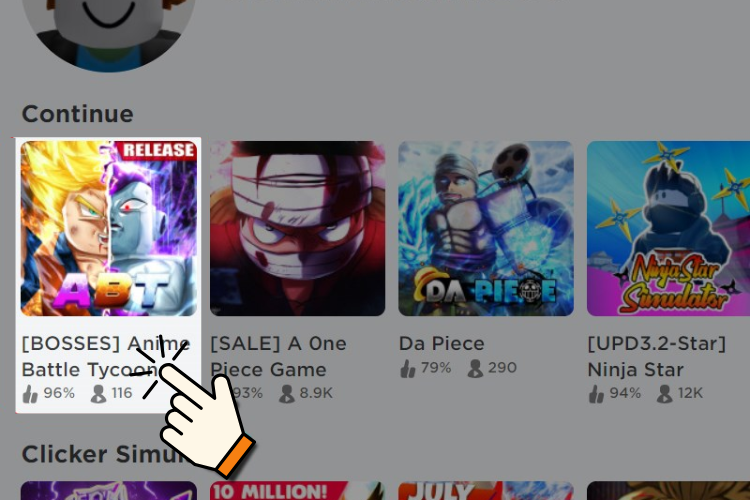Click the 'Clicker Simulator' section heading

click(x=105, y=454)
